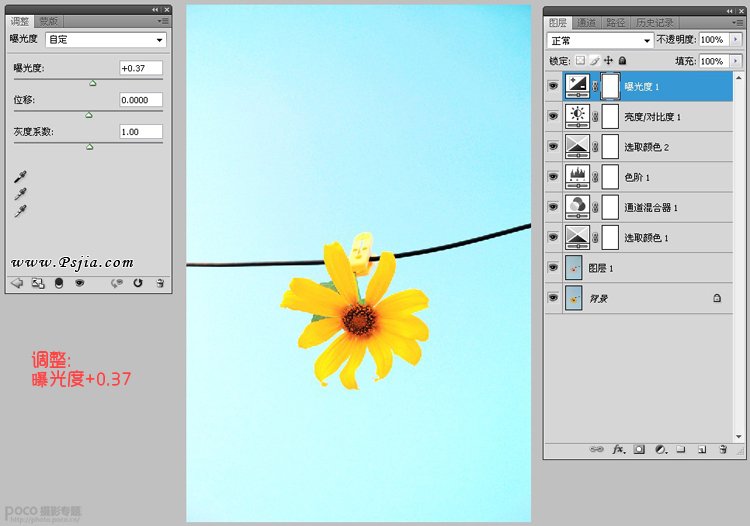Toggle lock image pixels brush icon

click(x=594, y=61)
